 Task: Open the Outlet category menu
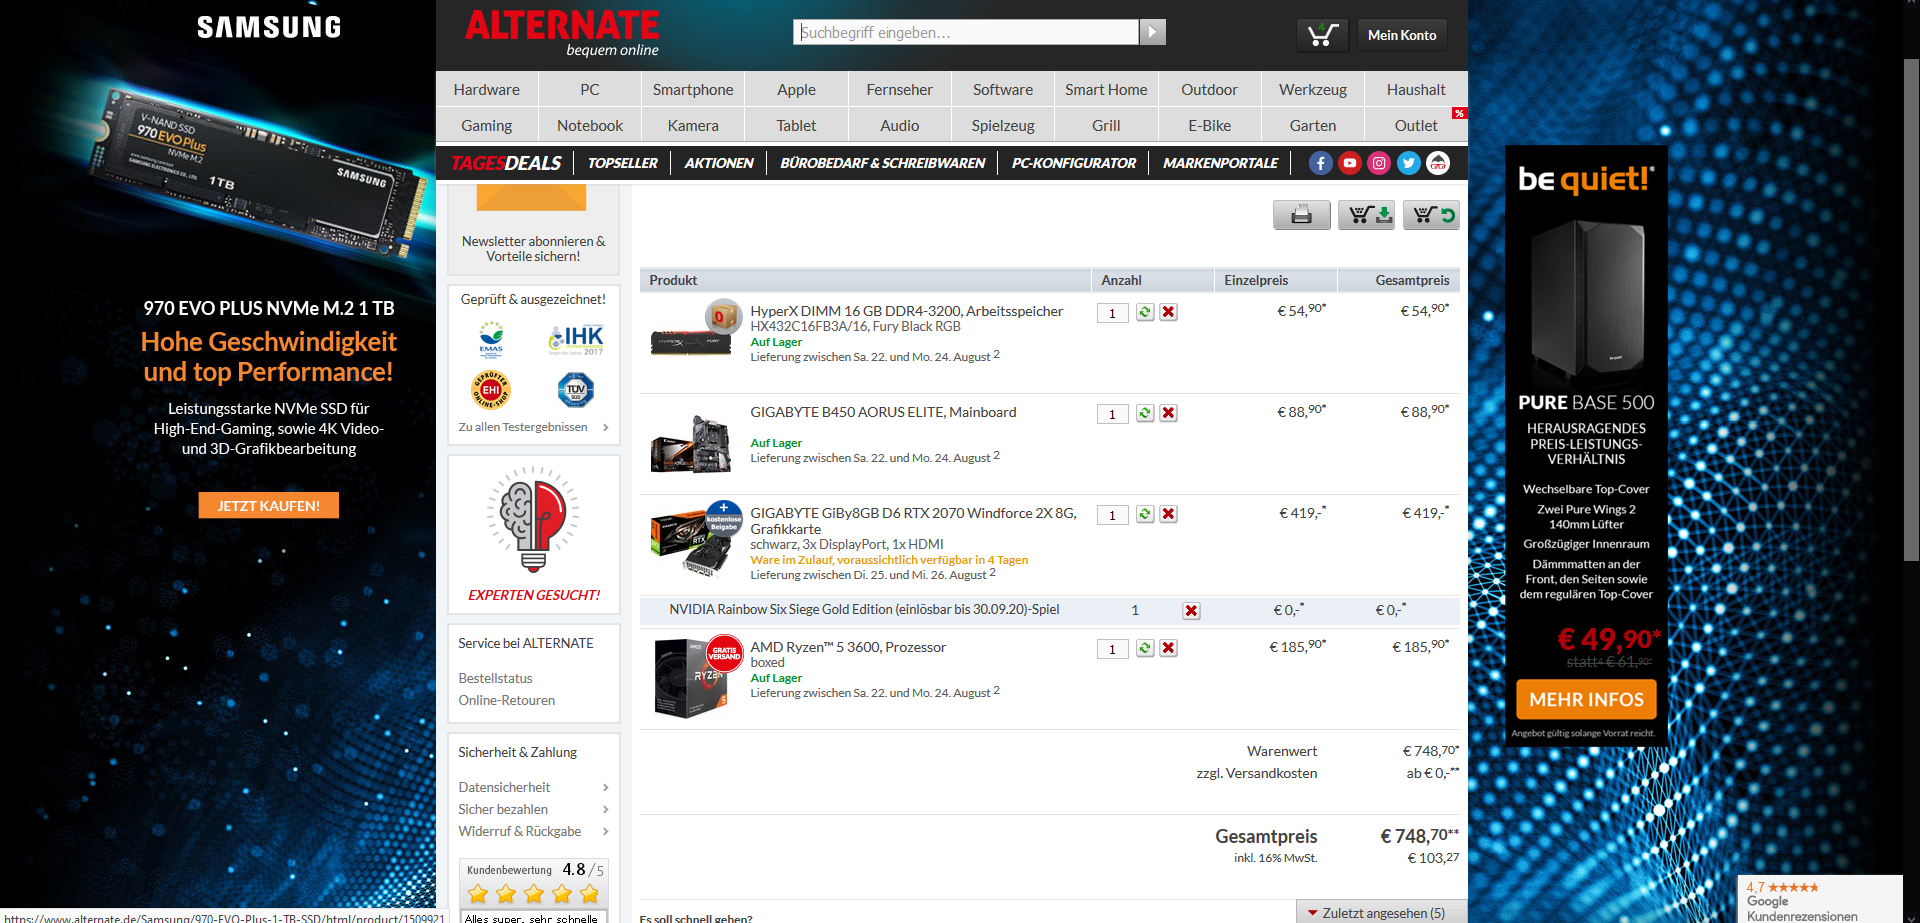[x=1416, y=125]
